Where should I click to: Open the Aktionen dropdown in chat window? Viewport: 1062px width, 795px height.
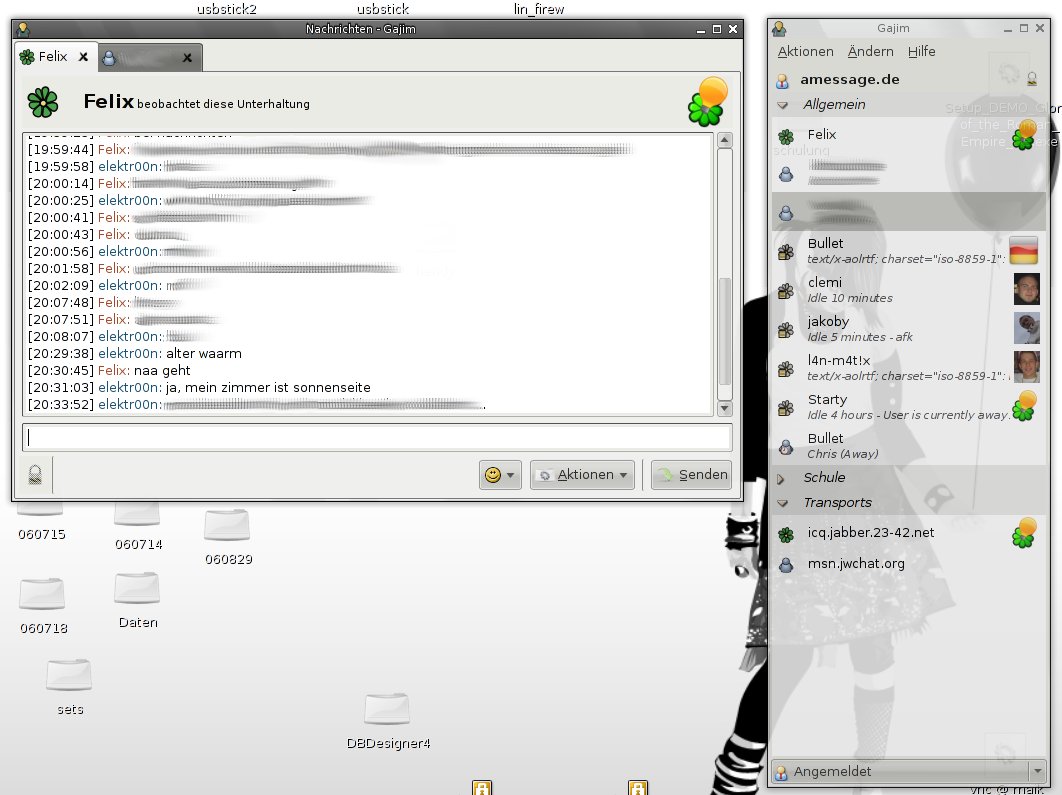pyautogui.click(x=583, y=475)
